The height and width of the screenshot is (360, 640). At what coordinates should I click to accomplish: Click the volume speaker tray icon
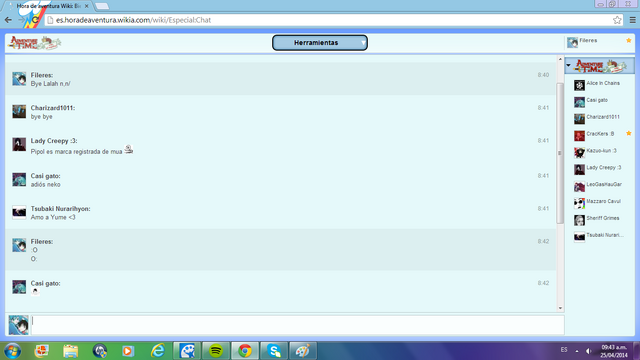(x=589, y=351)
